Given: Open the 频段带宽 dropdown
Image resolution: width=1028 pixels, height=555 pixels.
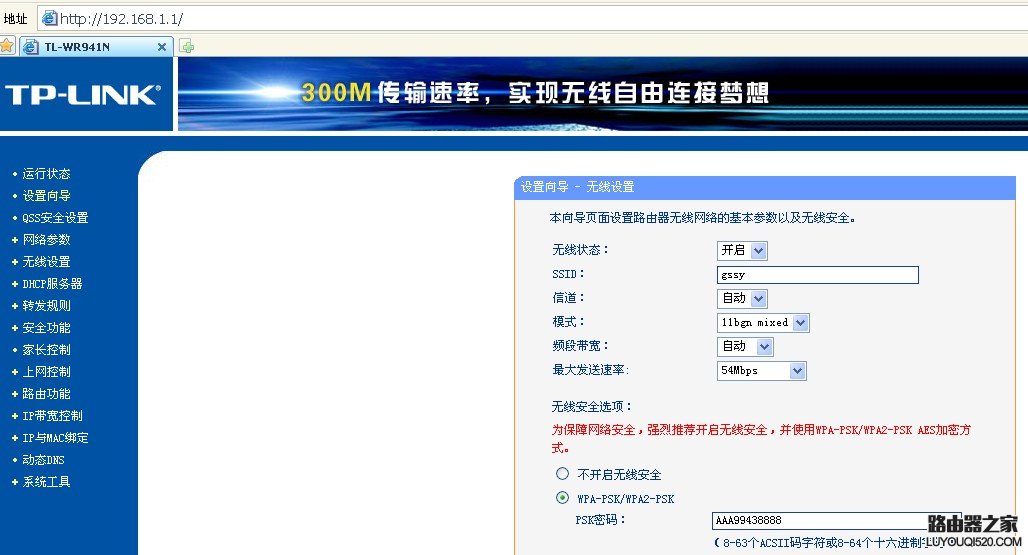Looking at the screenshot, I should click(x=745, y=346).
